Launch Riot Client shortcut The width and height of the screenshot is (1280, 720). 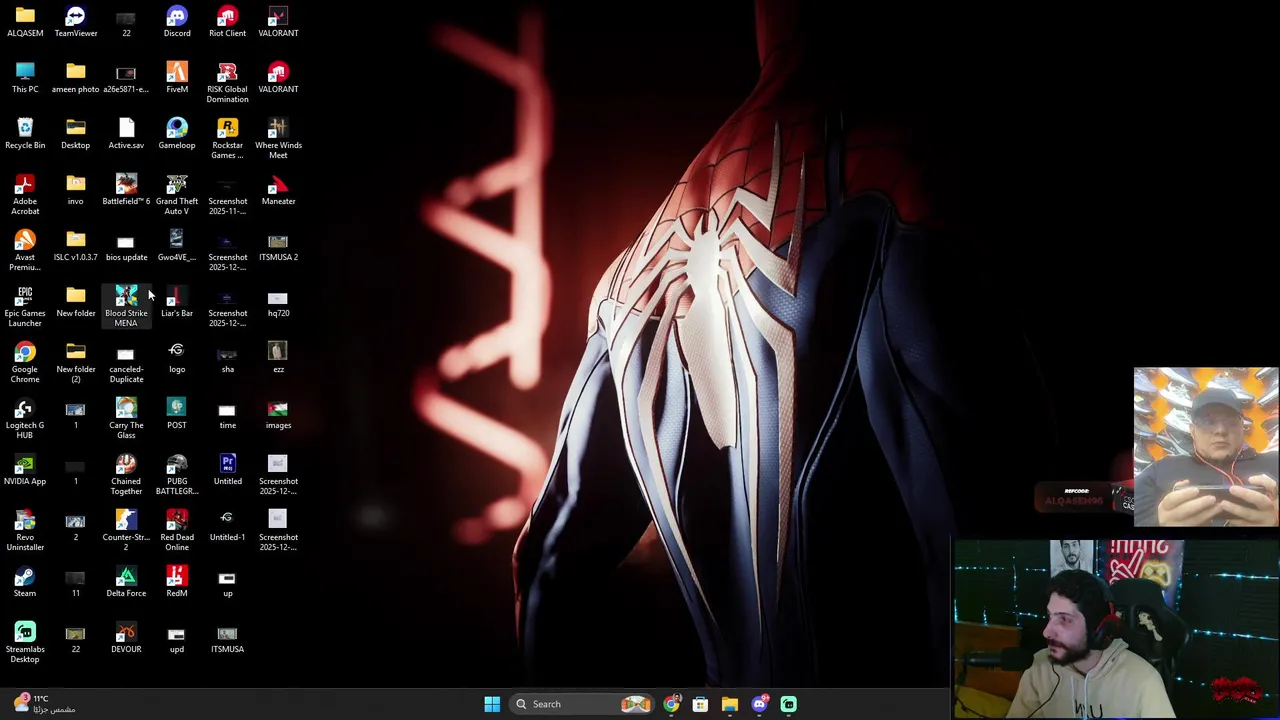point(227,21)
